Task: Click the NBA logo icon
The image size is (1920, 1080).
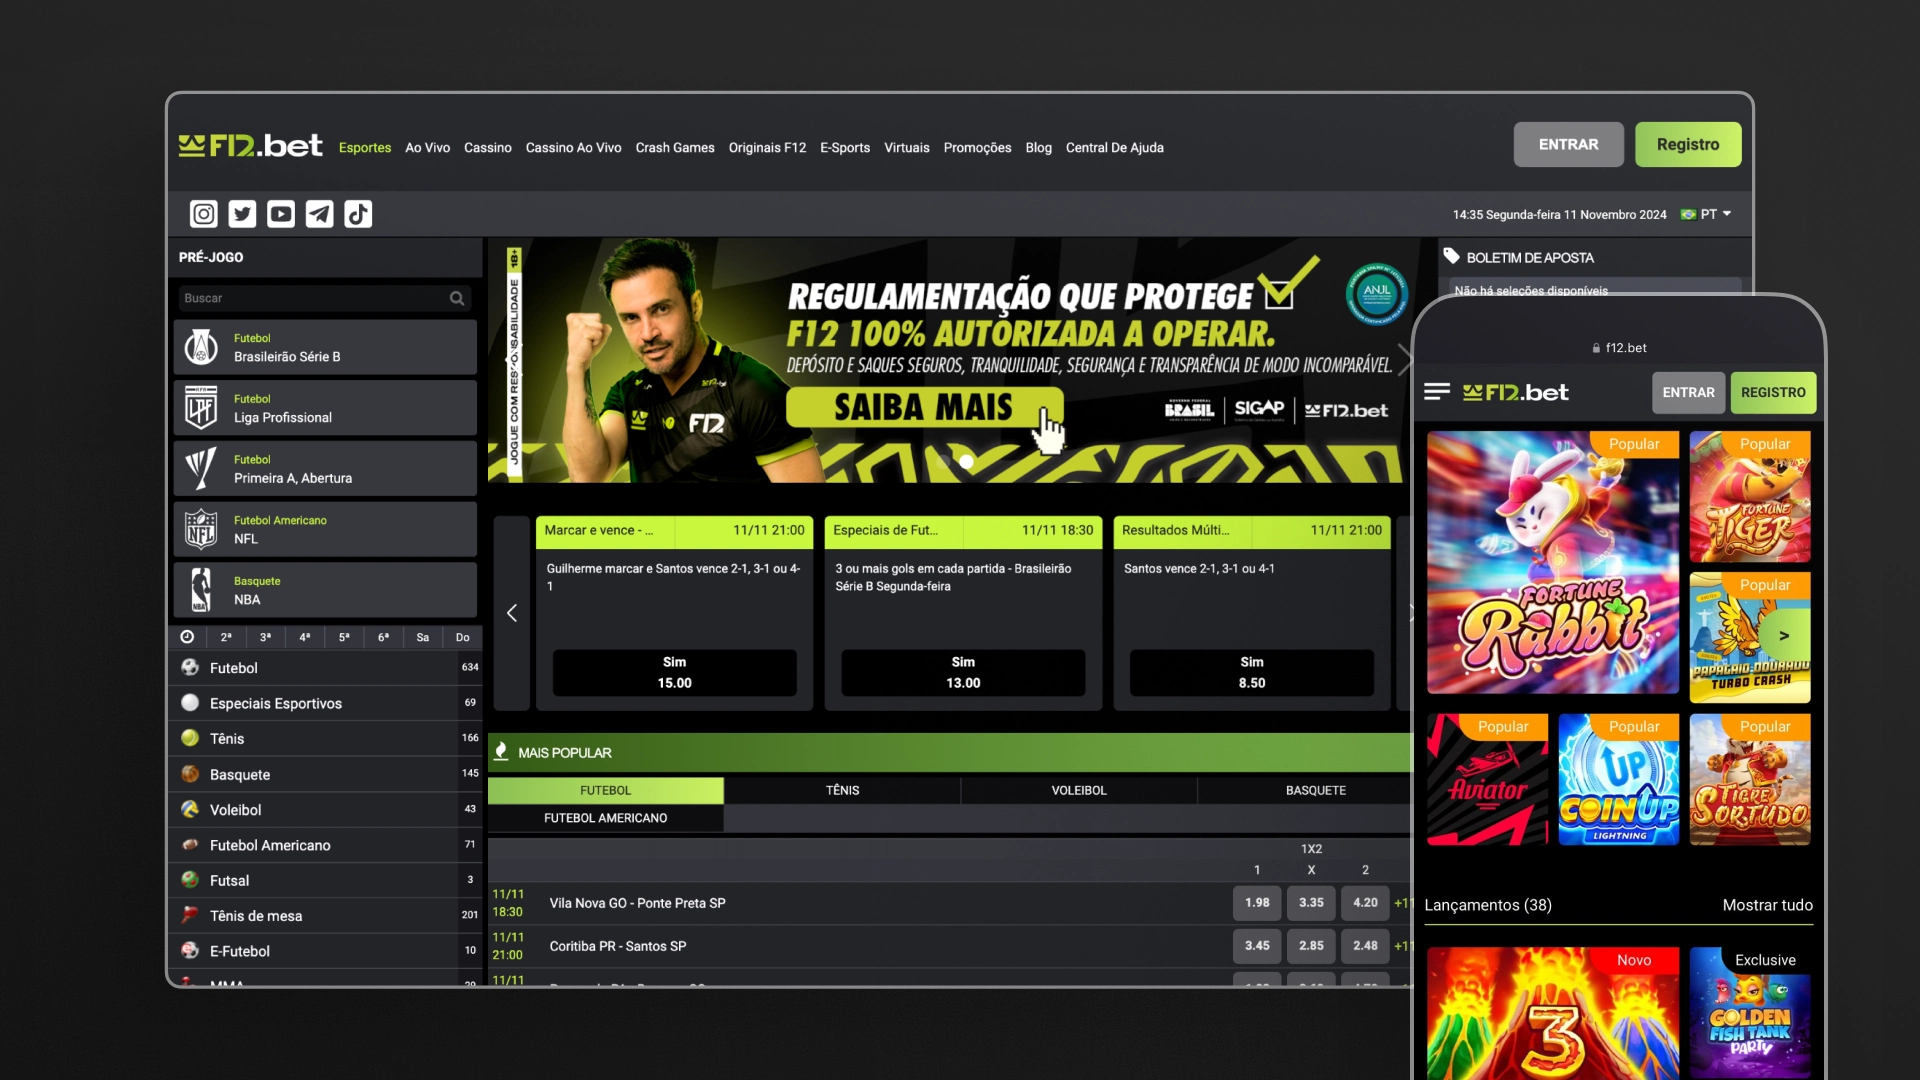Action: click(x=201, y=590)
